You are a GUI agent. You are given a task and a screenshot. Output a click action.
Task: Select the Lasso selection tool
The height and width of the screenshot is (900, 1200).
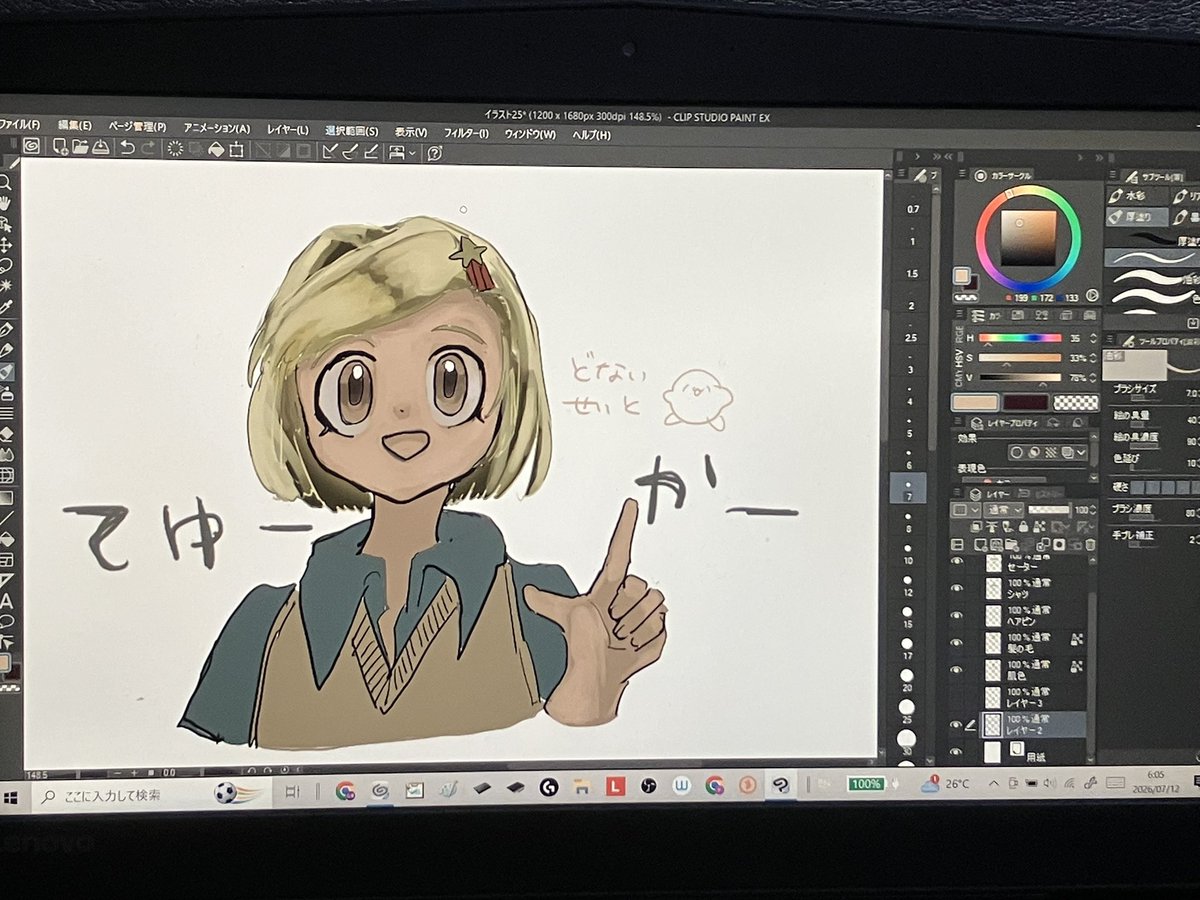point(5,265)
